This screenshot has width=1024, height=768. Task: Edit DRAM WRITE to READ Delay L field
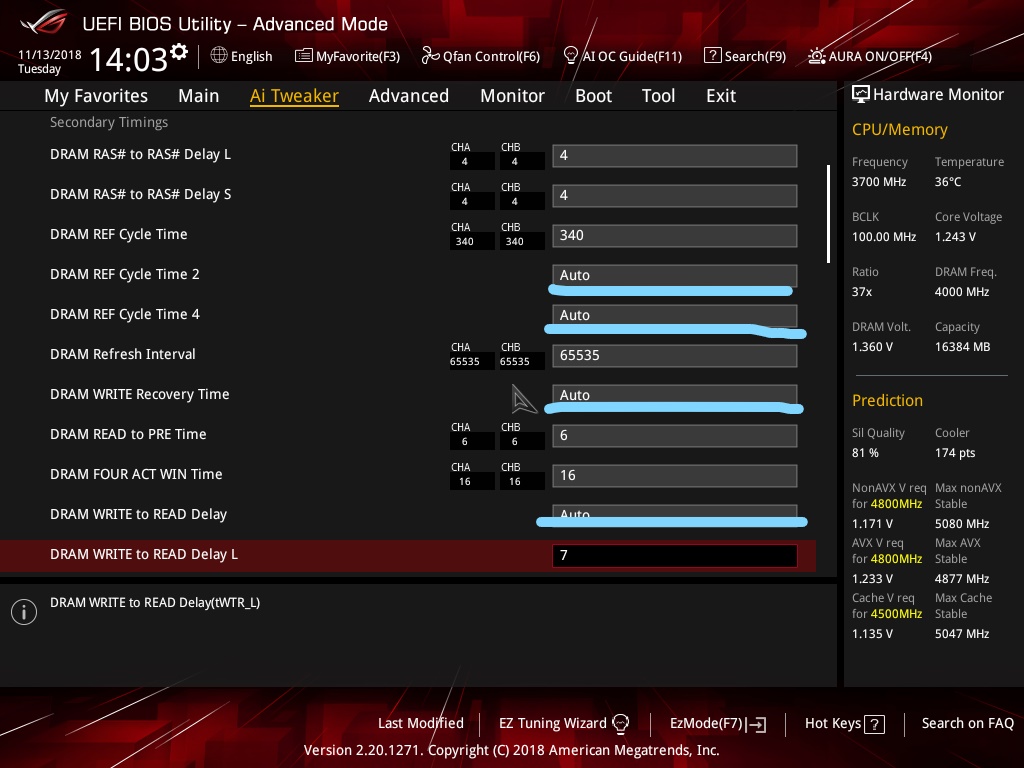[x=675, y=555]
